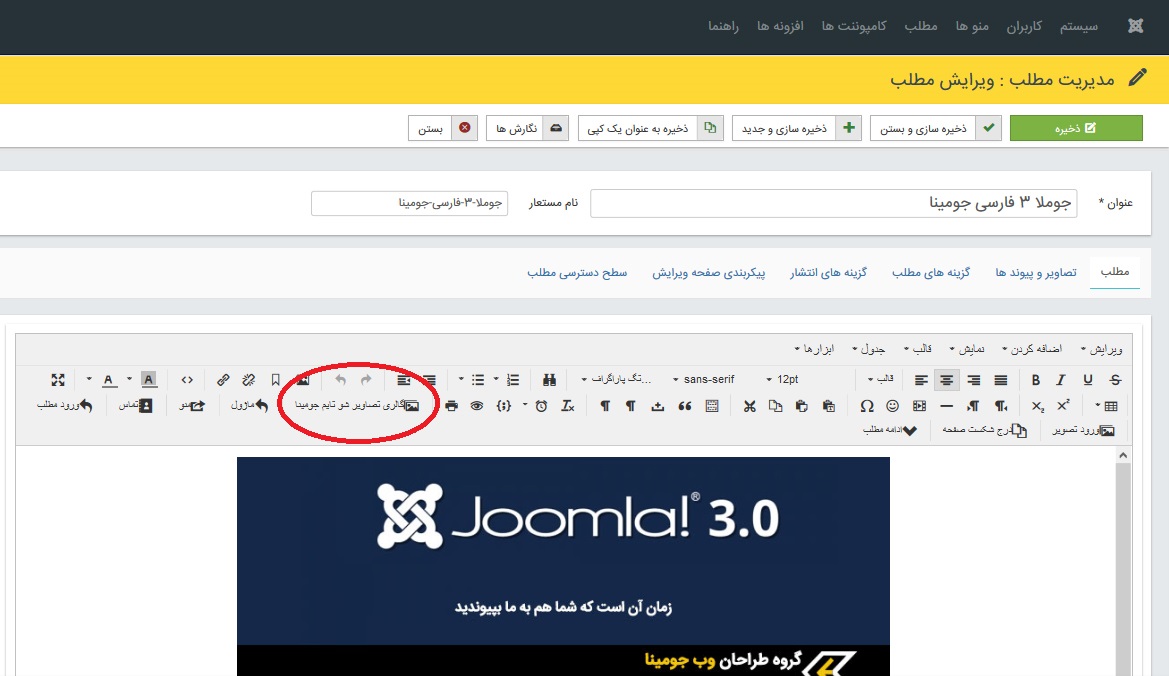This screenshot has height=676, width=1169.
Task: Insert an anchor with the bookmark icon
Action: click(275, 380)
